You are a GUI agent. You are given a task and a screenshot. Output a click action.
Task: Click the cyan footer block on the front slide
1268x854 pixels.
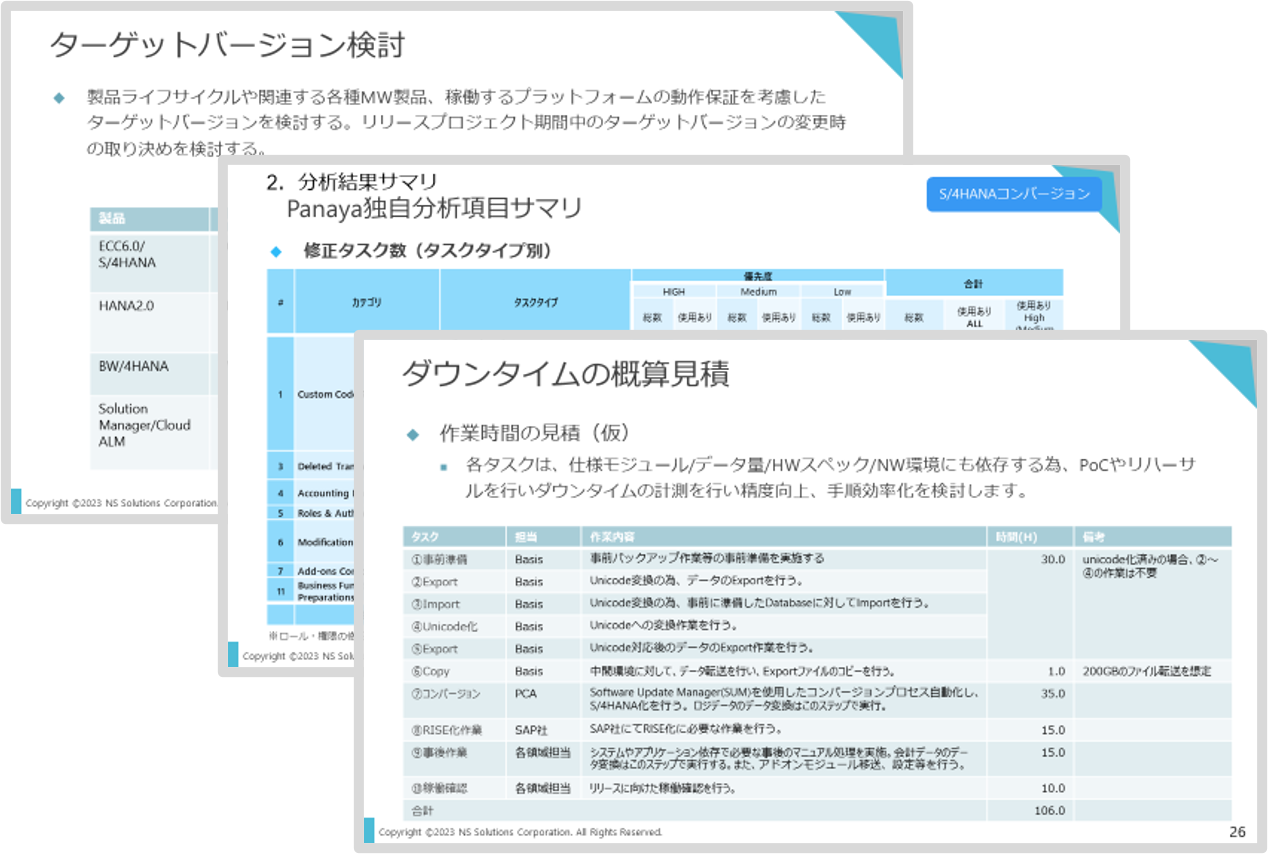[369, 830]
